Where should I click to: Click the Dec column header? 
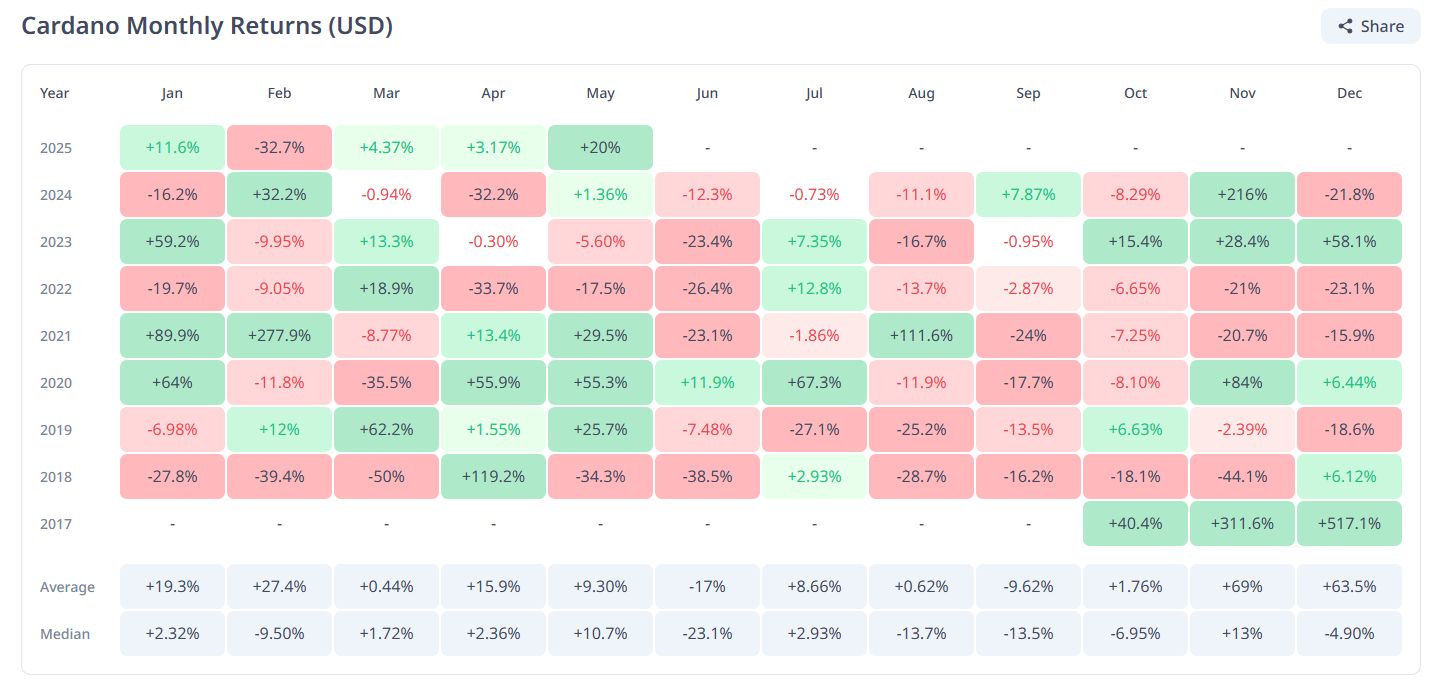(1349, 93)
